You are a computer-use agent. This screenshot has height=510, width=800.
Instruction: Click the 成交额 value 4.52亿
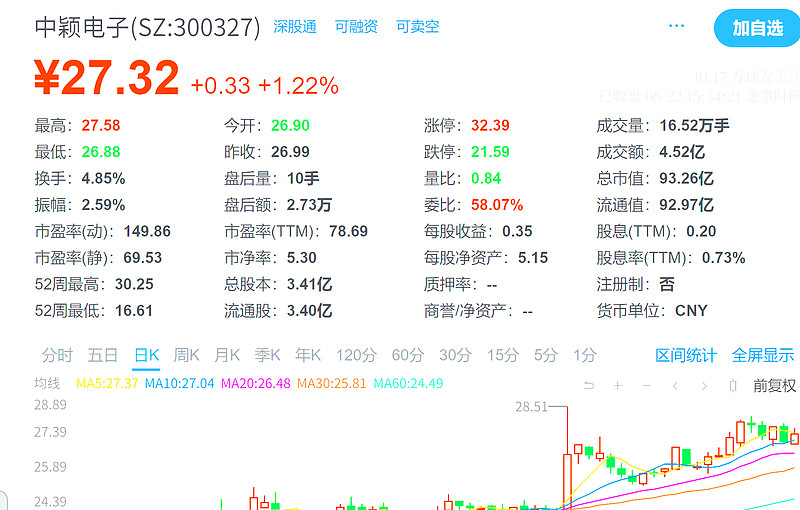pyautogui.click(x=682, y=152)
